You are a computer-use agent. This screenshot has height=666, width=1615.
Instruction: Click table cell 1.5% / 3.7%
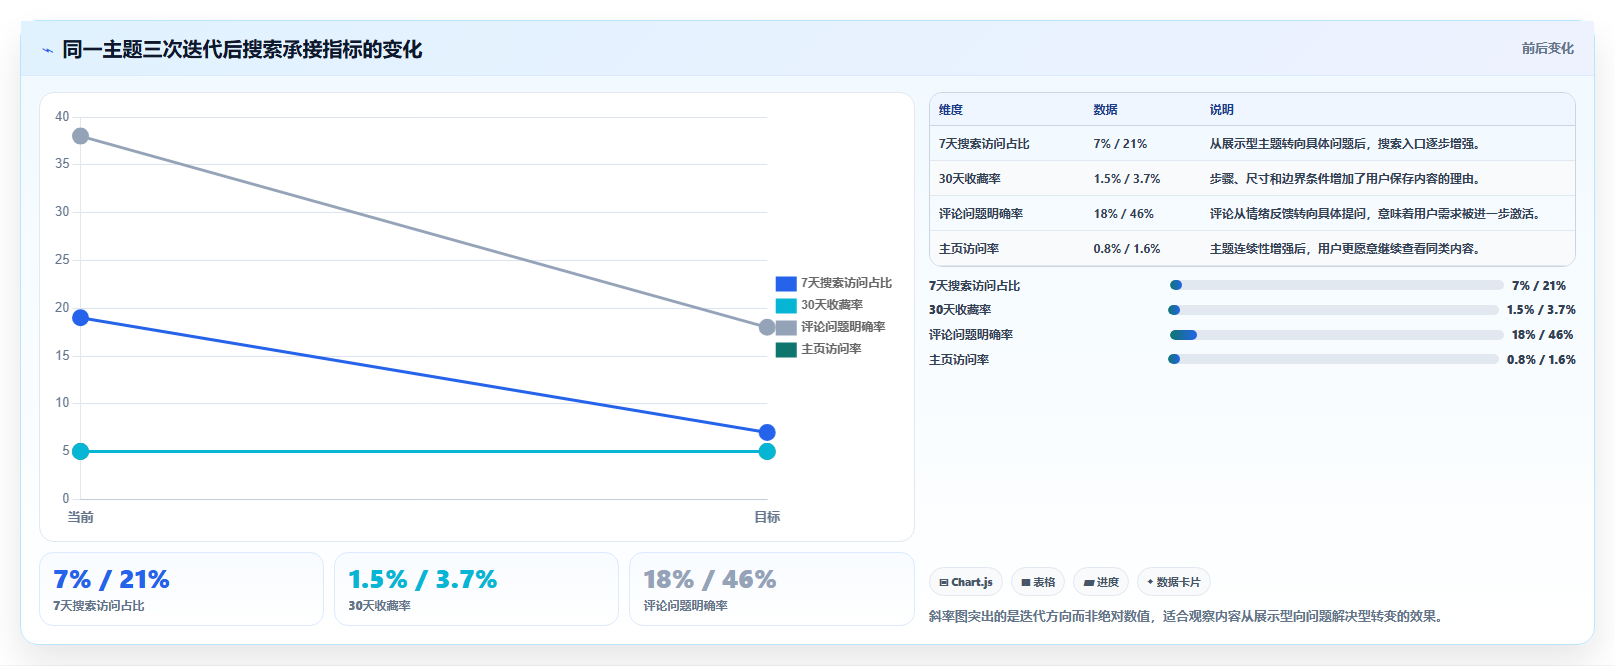point(1127,179)
